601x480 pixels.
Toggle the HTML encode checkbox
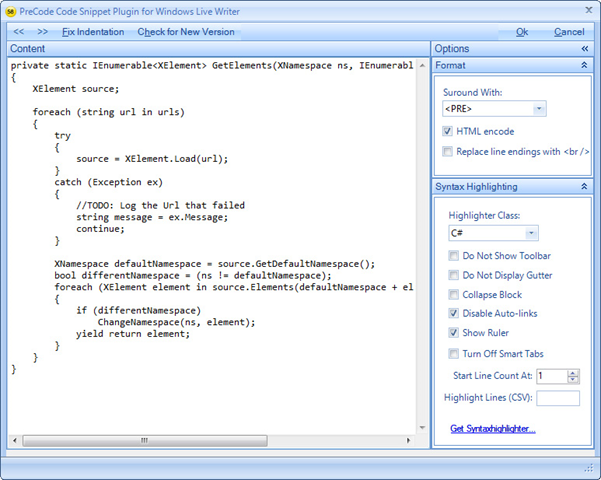tap(447, 131)
